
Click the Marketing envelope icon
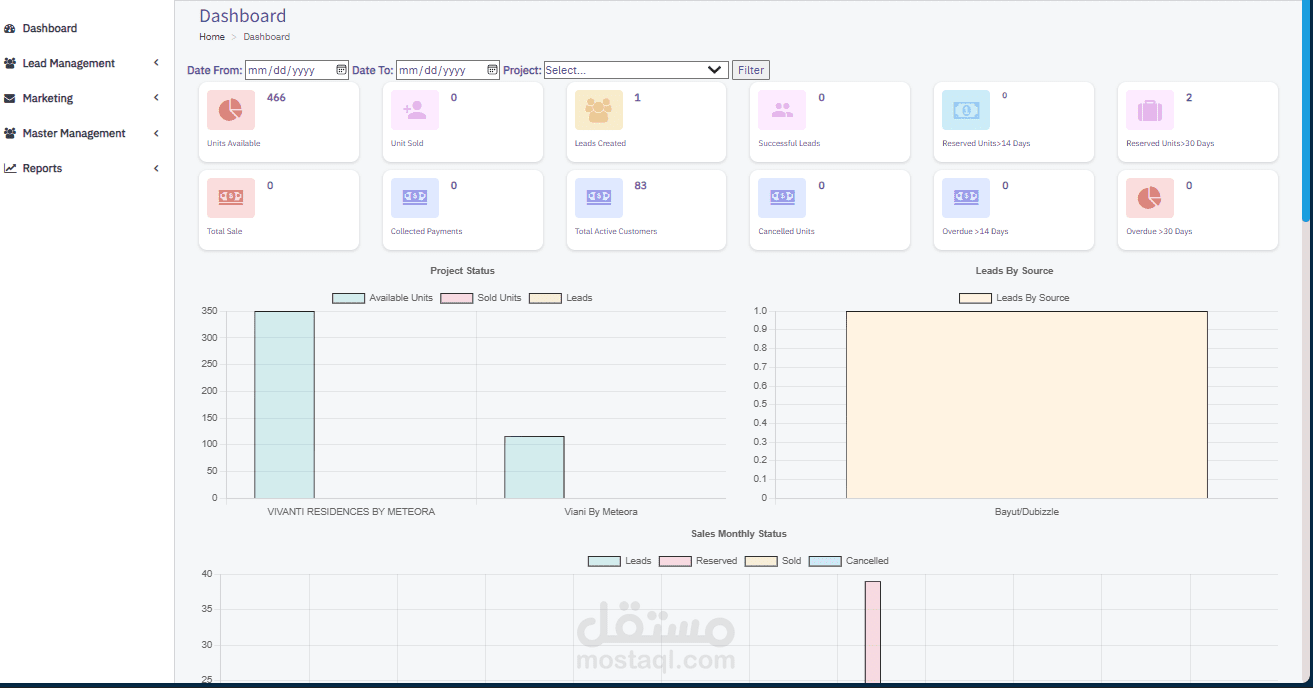coord(10,98)
